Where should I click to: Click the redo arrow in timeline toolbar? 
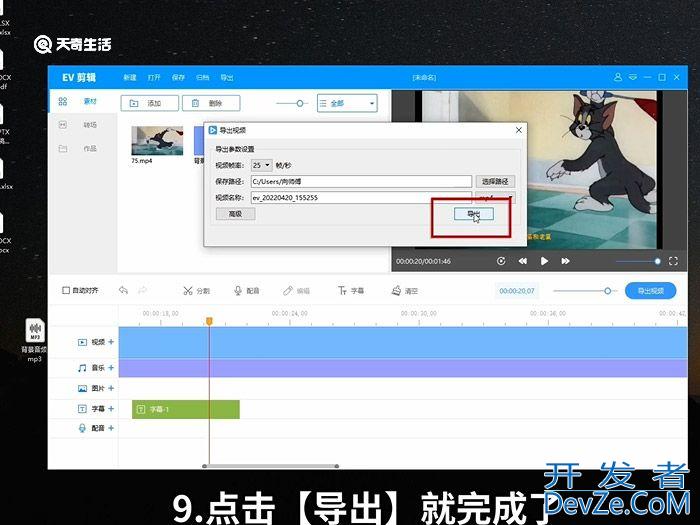pyautogui.click(x=142, y=291)
